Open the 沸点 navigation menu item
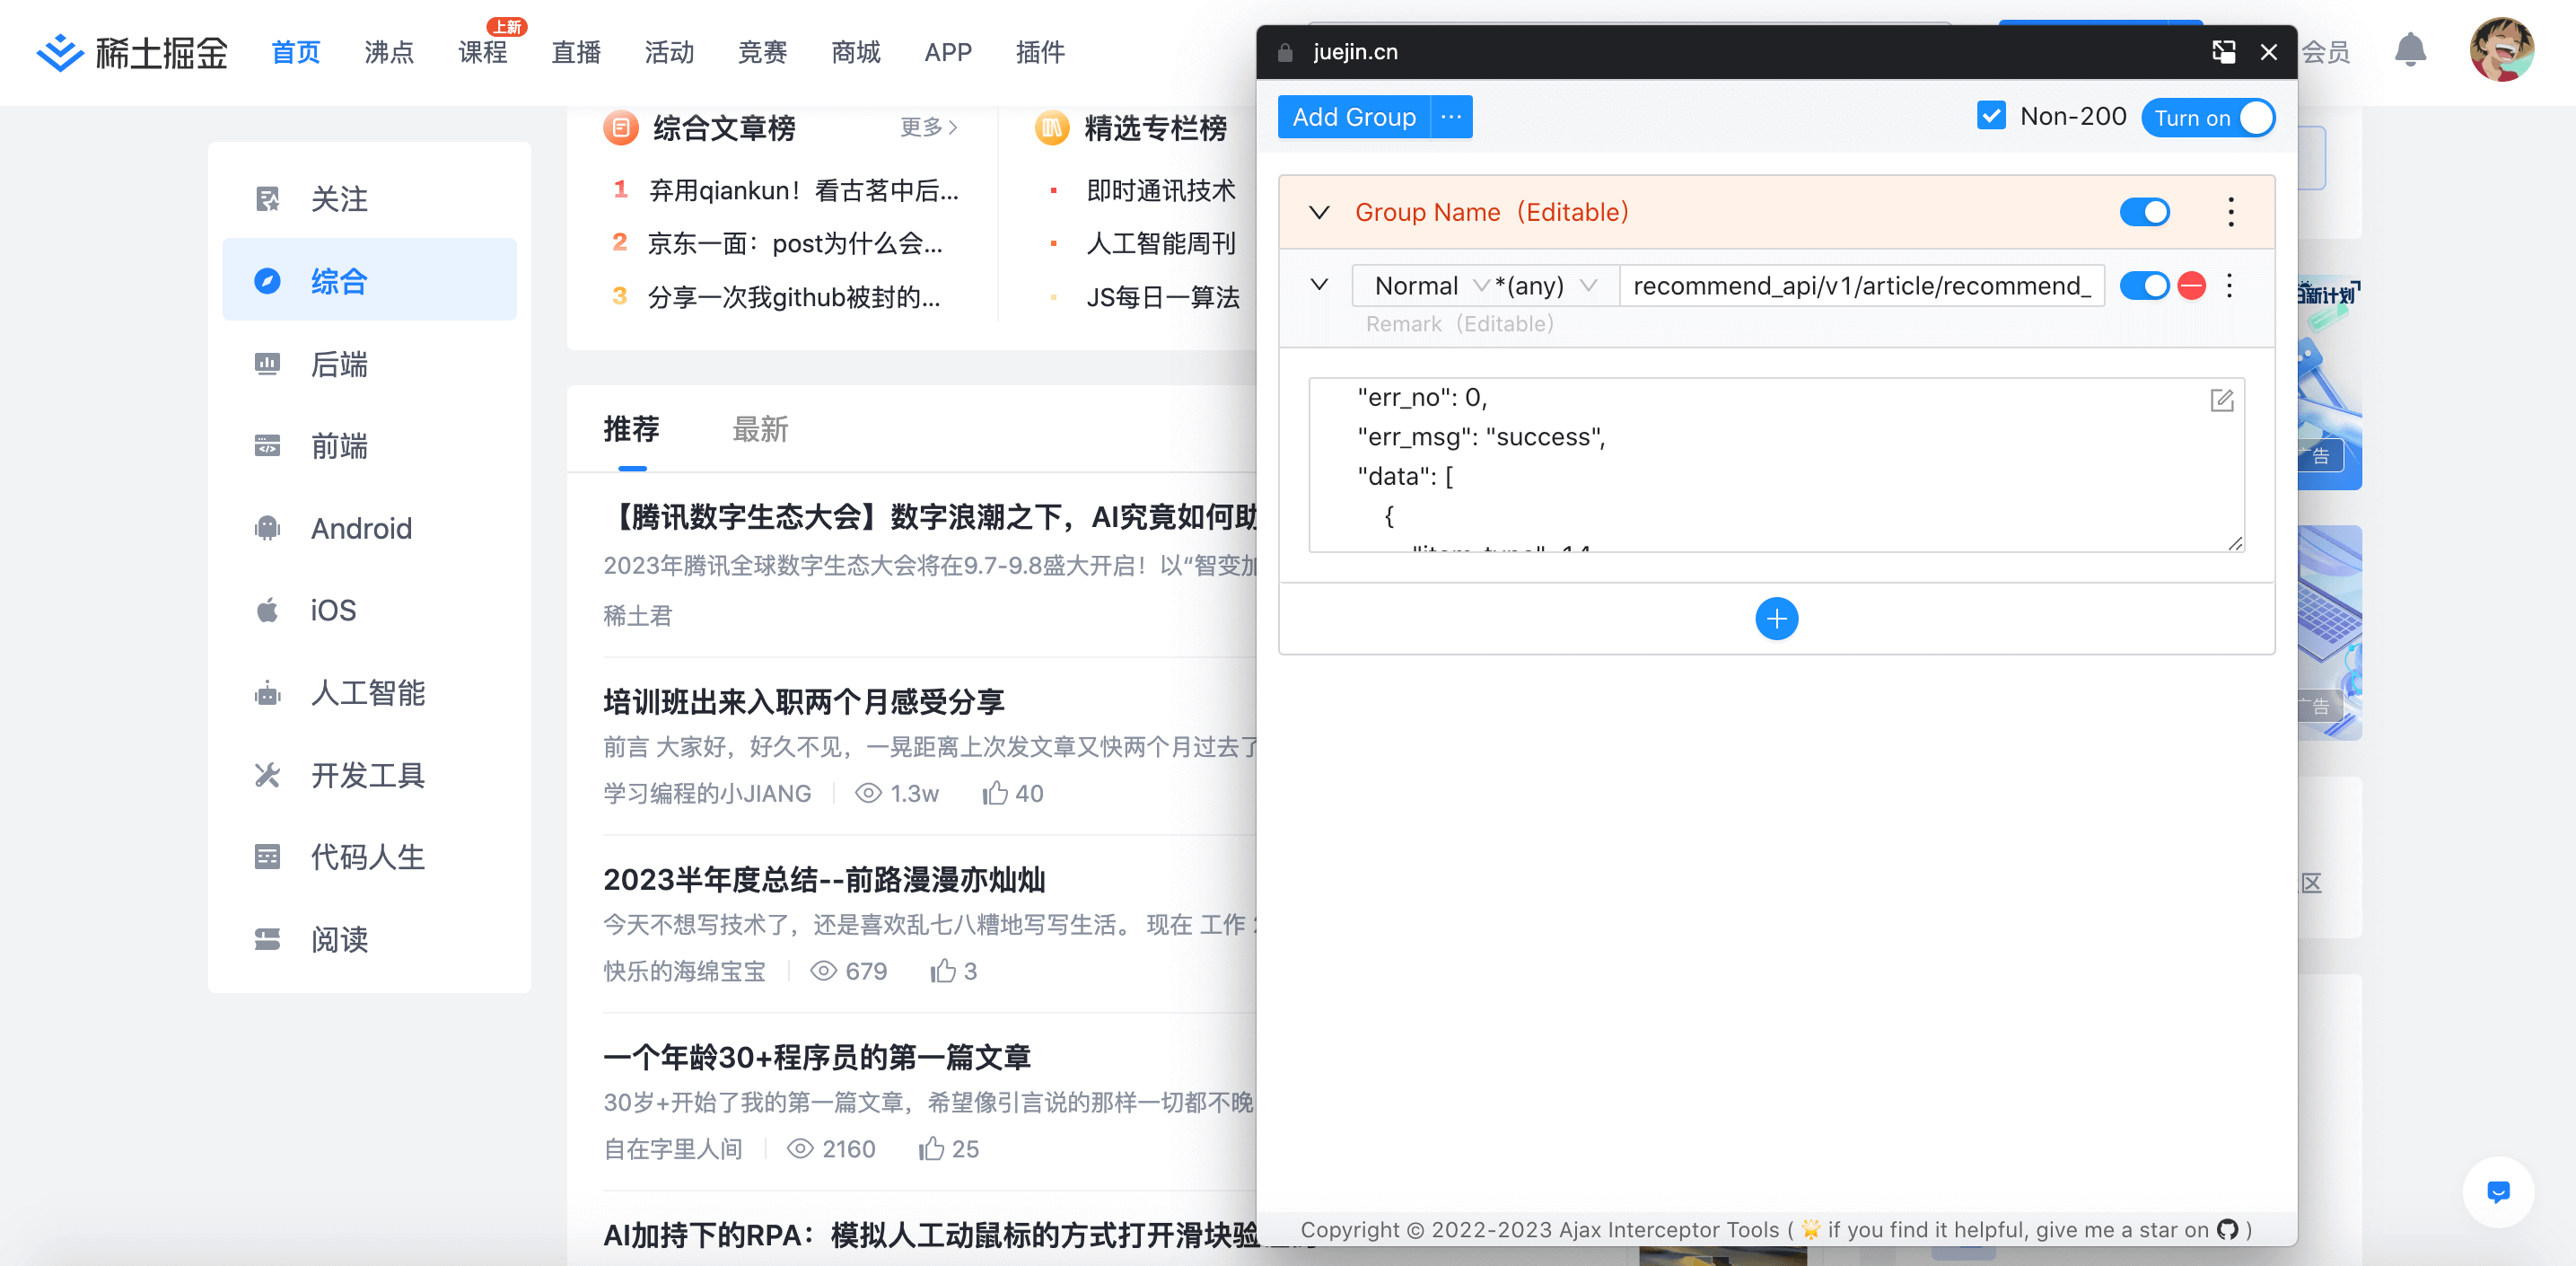2576x1266 pixels. [389, 52]
